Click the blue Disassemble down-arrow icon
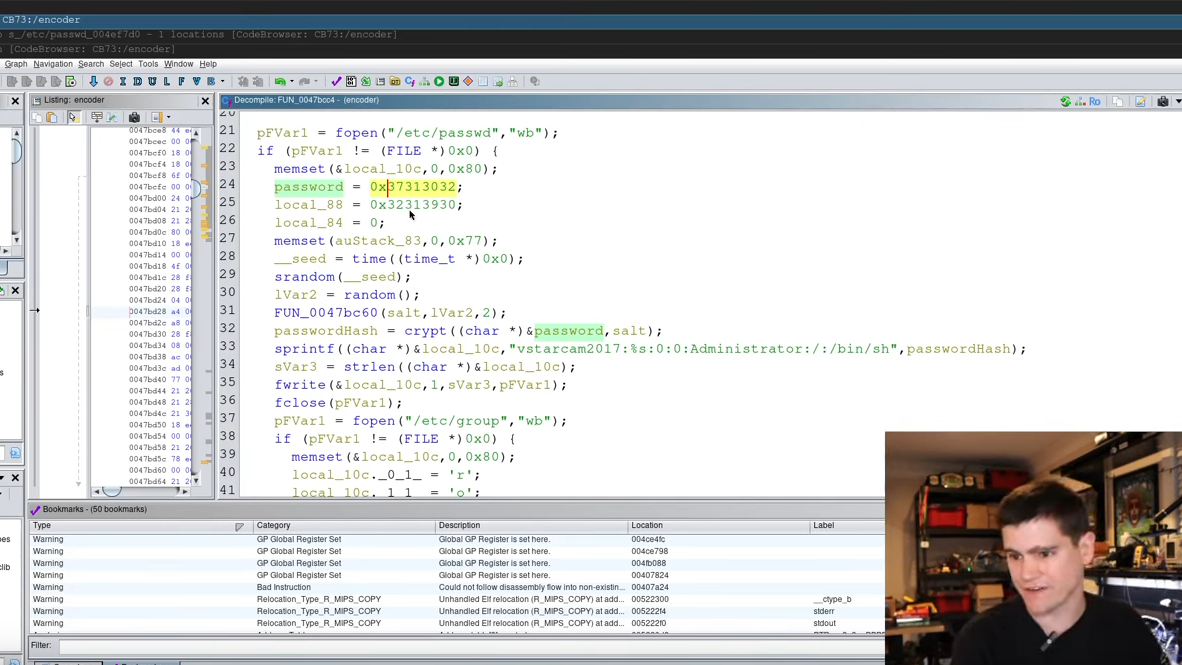The height and width of the screenshot is (665, 1182). coord(93,82)
